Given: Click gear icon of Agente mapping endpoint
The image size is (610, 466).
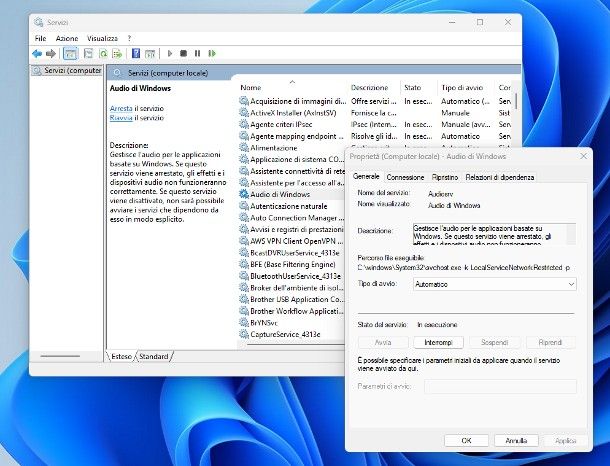Looking at the screenshot, I should pyautogui.click(x=244, y=136).
